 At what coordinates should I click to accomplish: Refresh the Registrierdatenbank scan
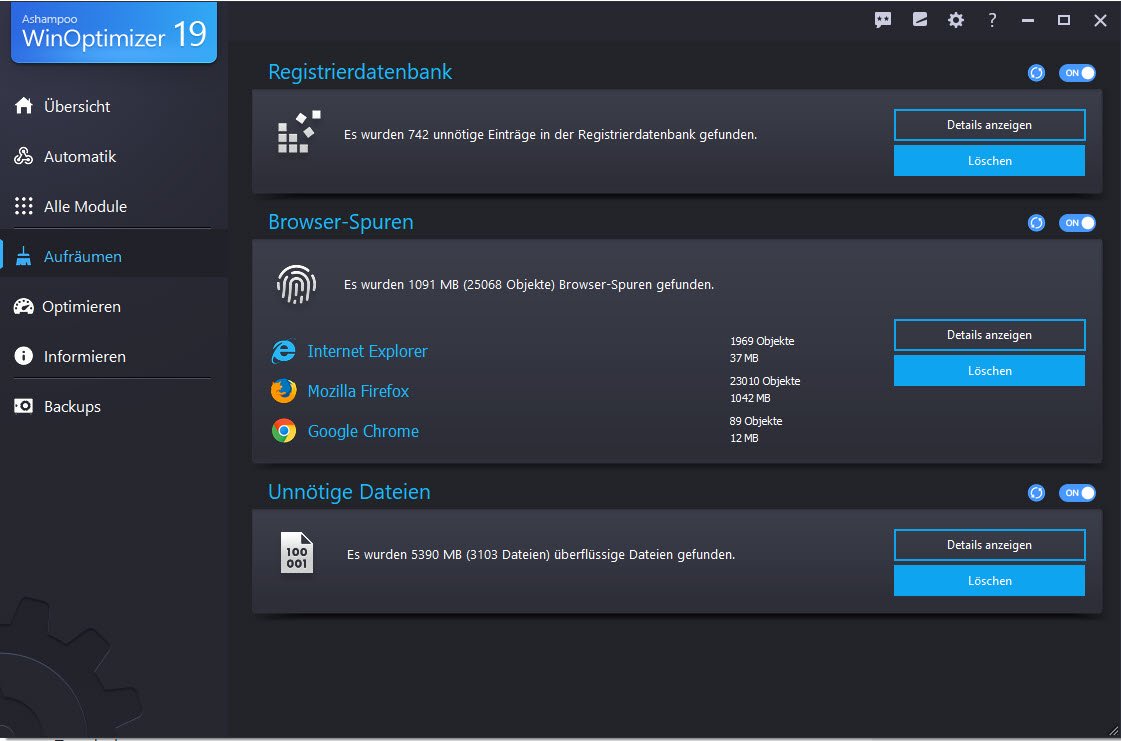pyautogui.click(x=1037, y=73)
